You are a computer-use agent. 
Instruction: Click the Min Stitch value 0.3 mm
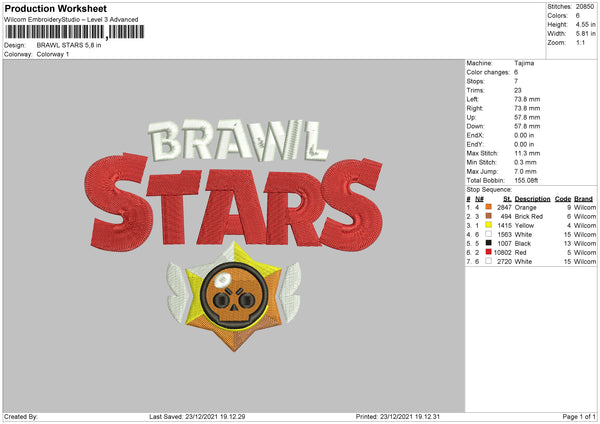[525, 162]
